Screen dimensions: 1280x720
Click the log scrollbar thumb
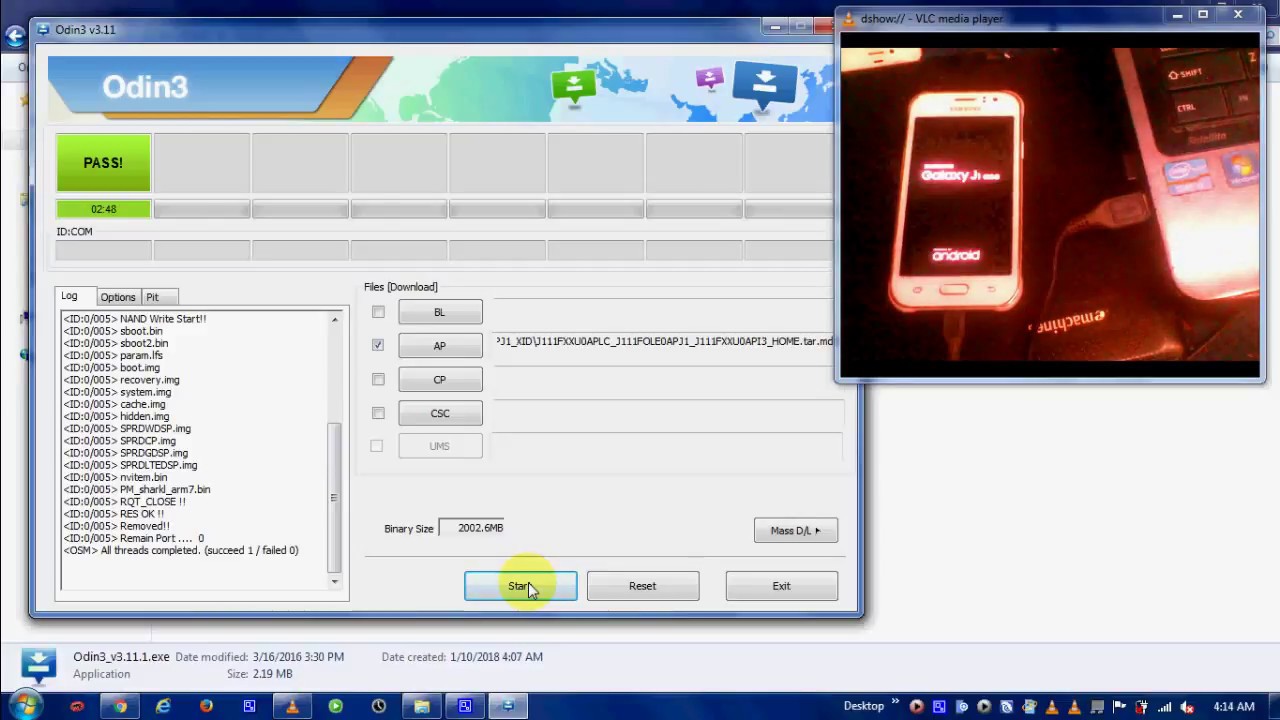pos(335,497)
